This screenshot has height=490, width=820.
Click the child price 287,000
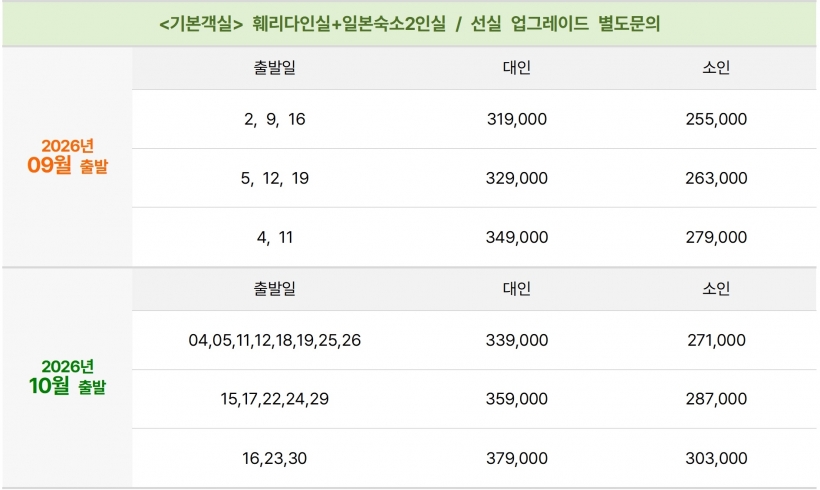point(716,400)
